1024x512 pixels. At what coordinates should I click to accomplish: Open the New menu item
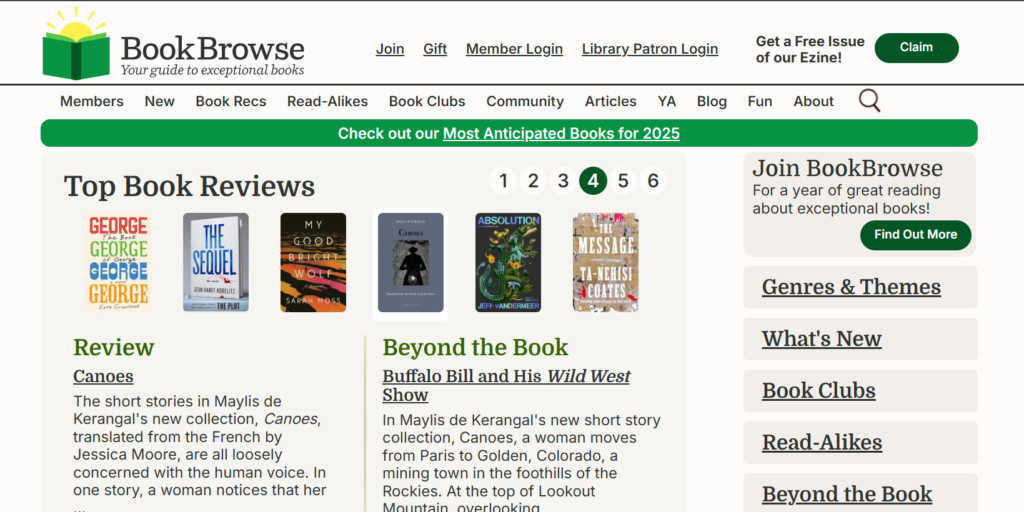click(159, 101)
